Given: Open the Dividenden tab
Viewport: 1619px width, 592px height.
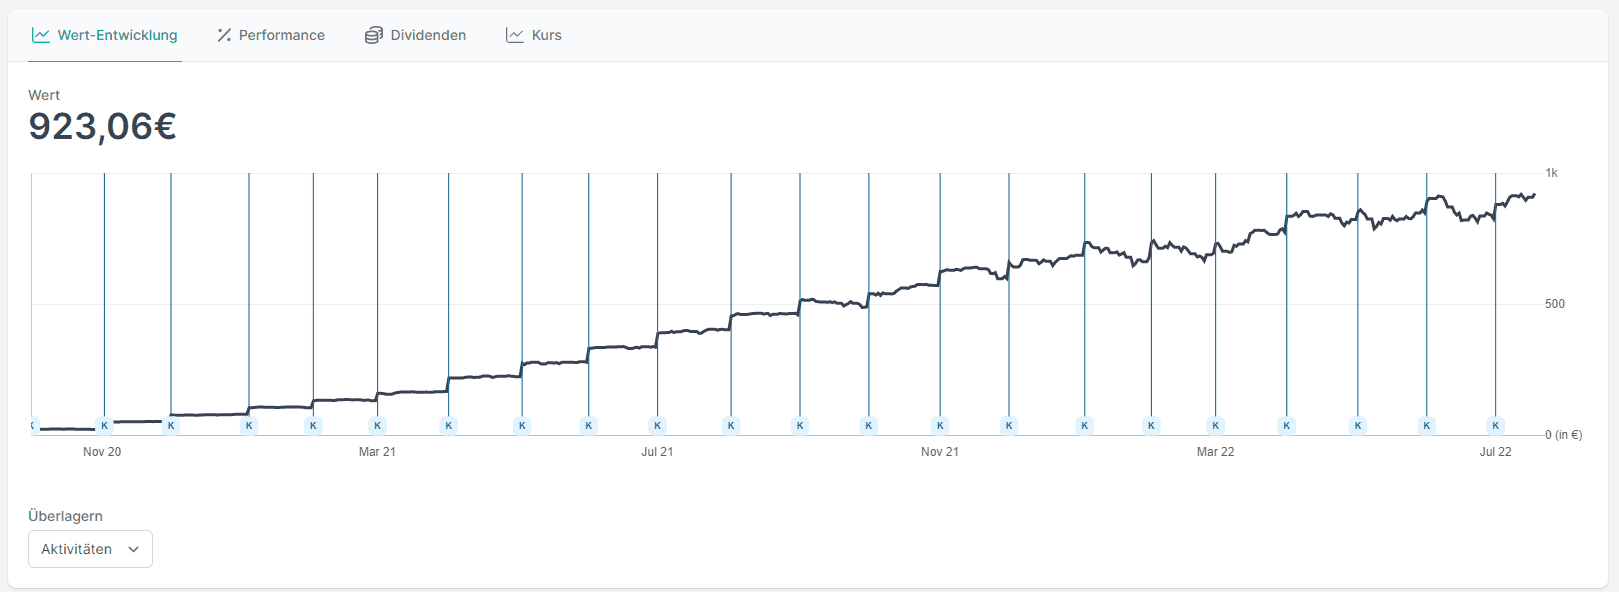Looking at the screenshot, I should point(428,35).
